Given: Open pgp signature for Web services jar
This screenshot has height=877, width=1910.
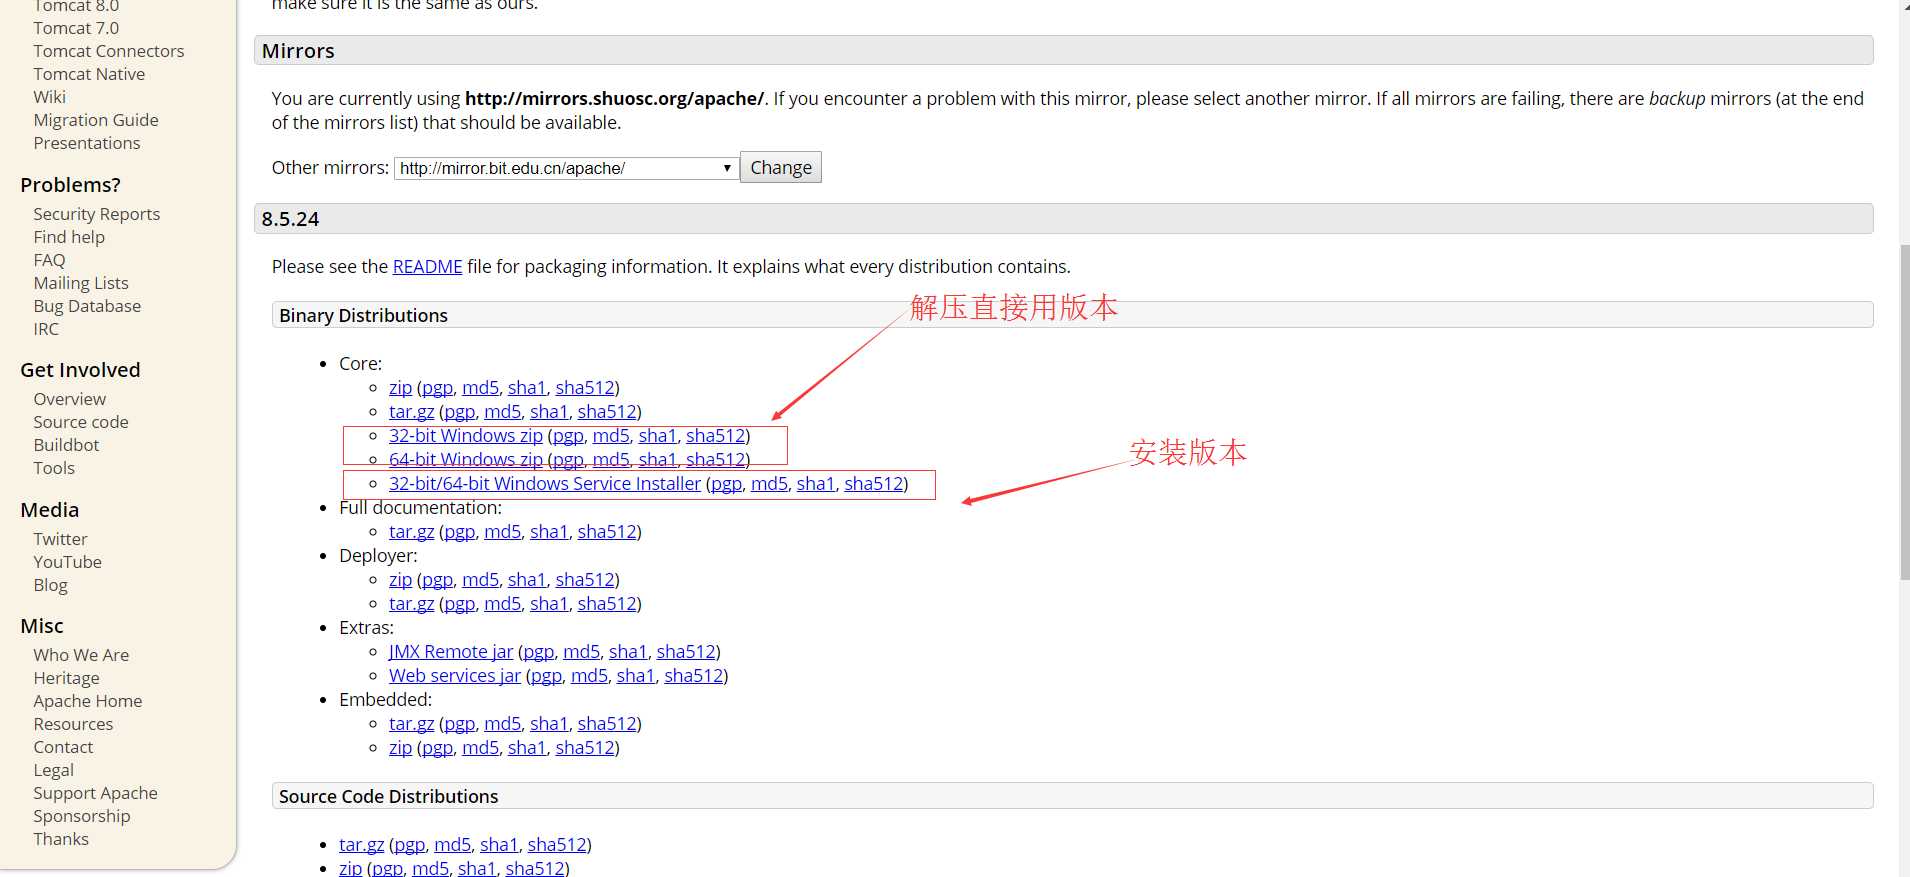Looking at the screenshot, I should pos(546,675).
